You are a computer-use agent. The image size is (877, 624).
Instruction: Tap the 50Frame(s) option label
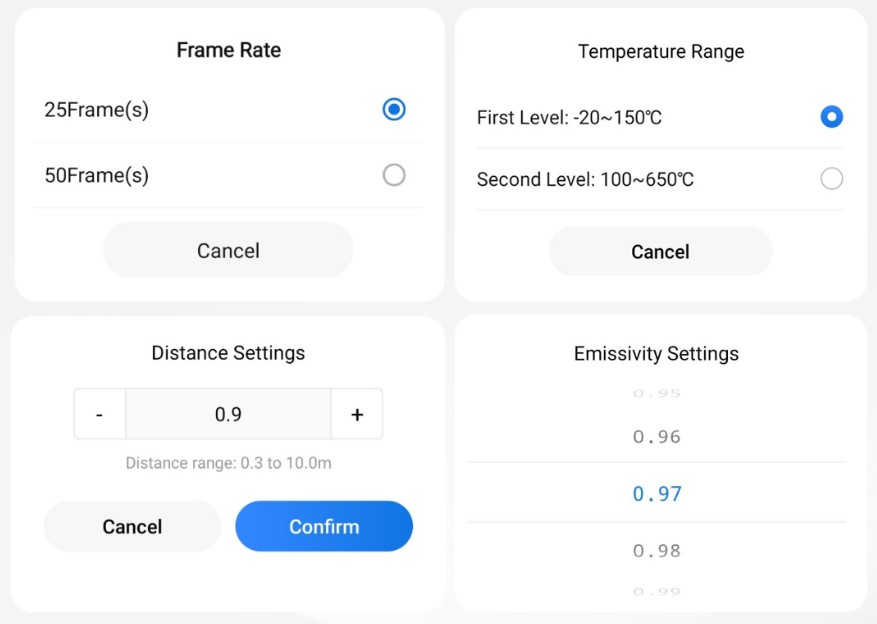pyautogui.click(x=97, y=175)
